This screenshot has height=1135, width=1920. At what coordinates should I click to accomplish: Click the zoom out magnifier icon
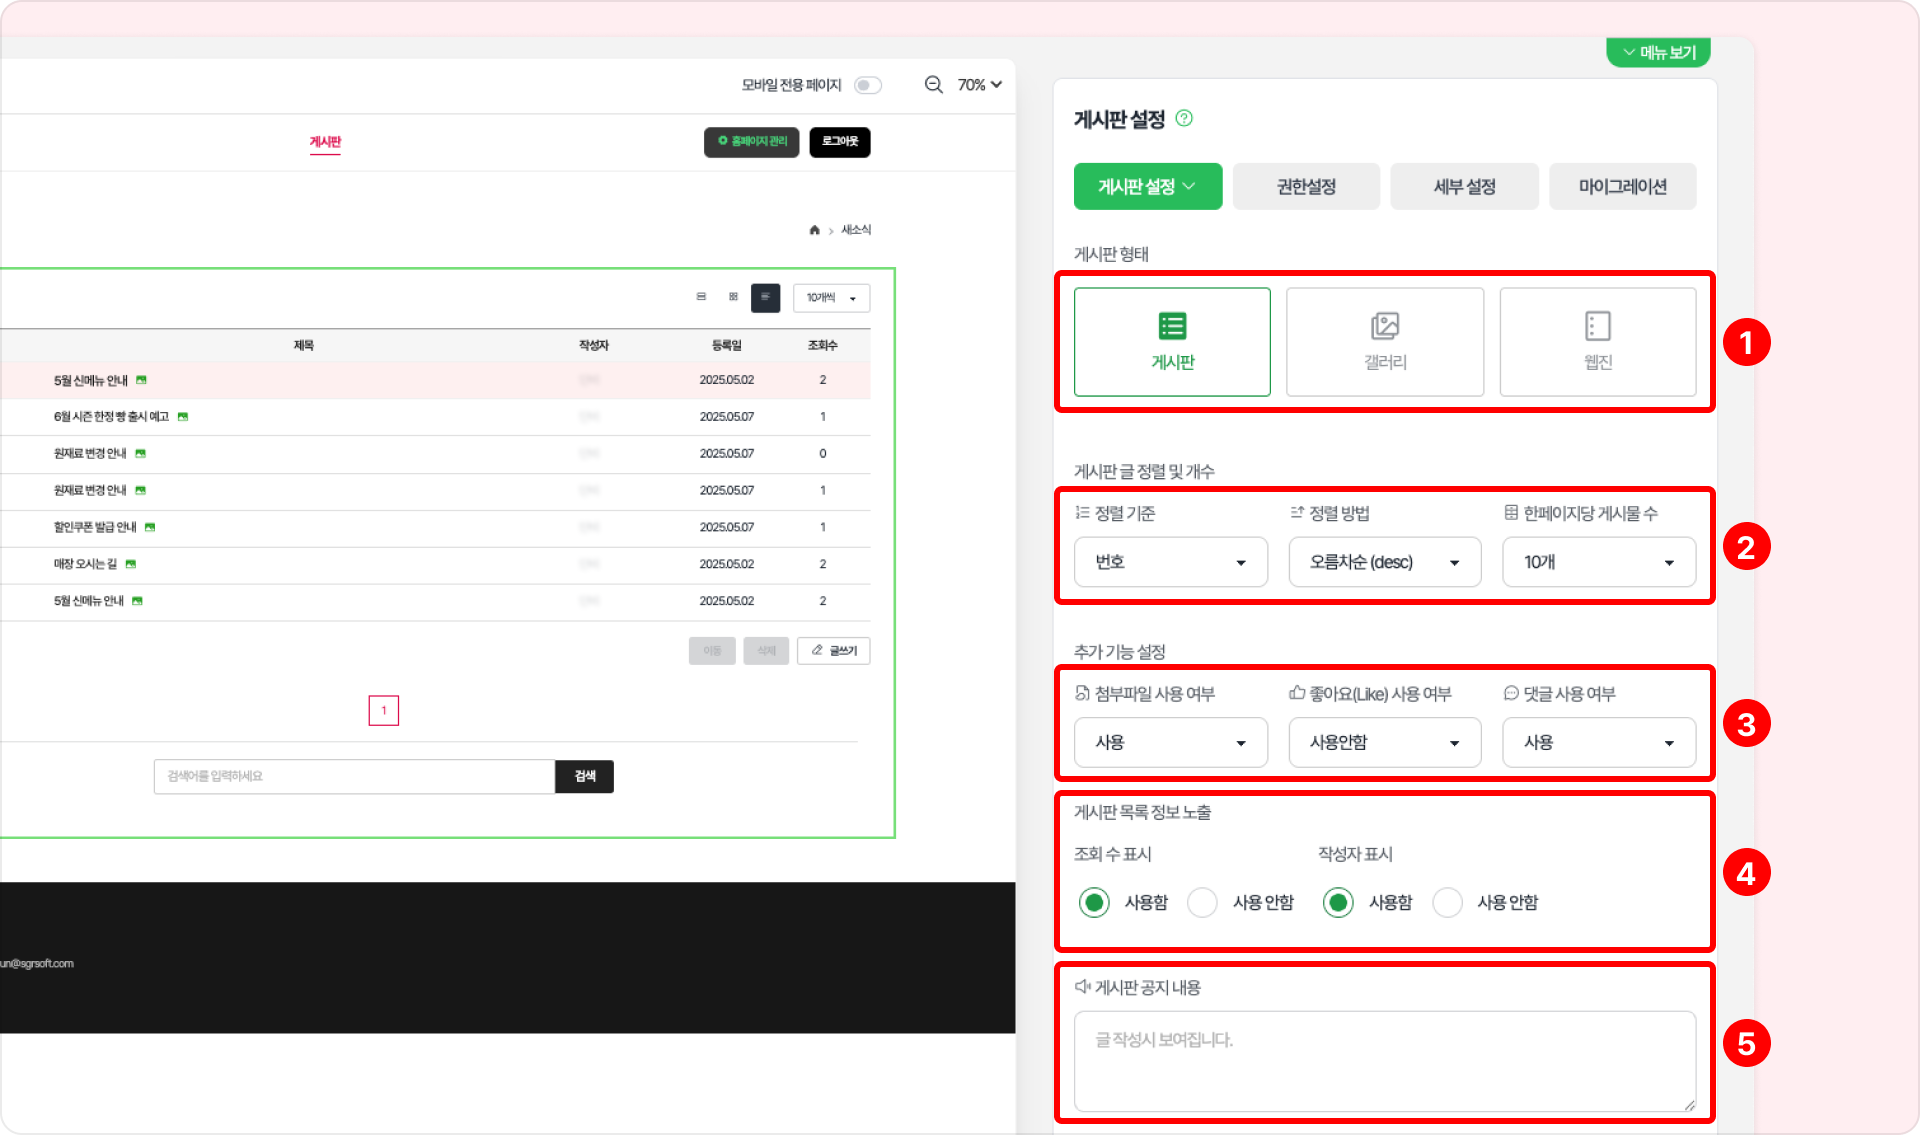(933, 85)
